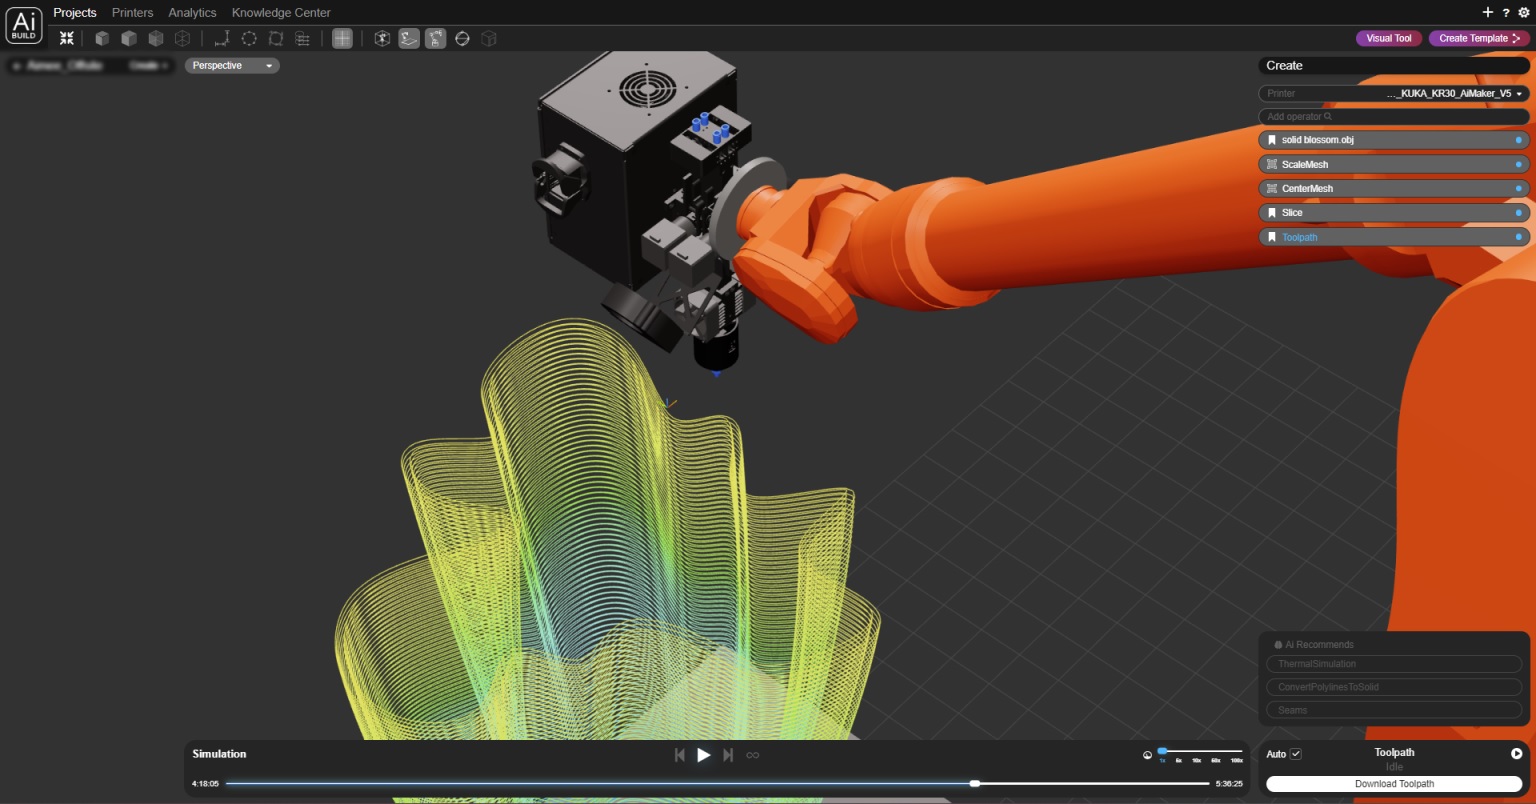This screenshot has width=1536, height=804.
Task: Click the Ai Recommends panel header
Action: pyautogui.click(x=1314, y=645)
